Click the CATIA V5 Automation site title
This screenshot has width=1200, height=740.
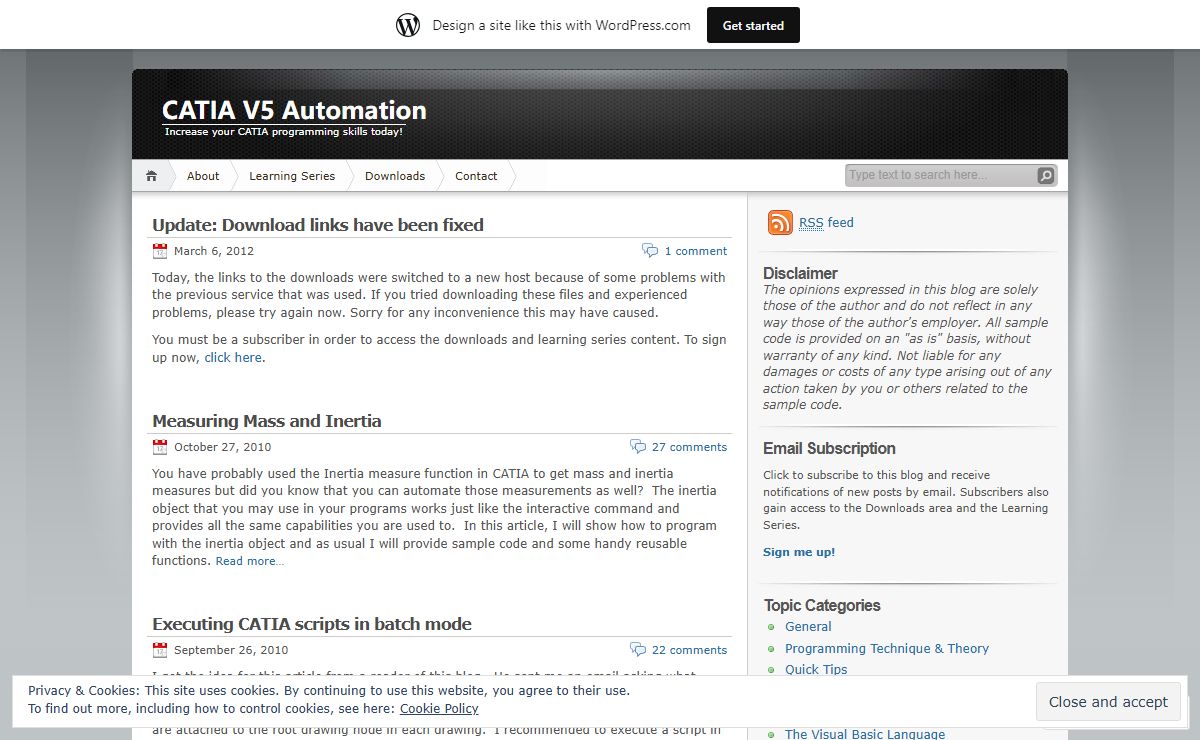tap(294, 110)
